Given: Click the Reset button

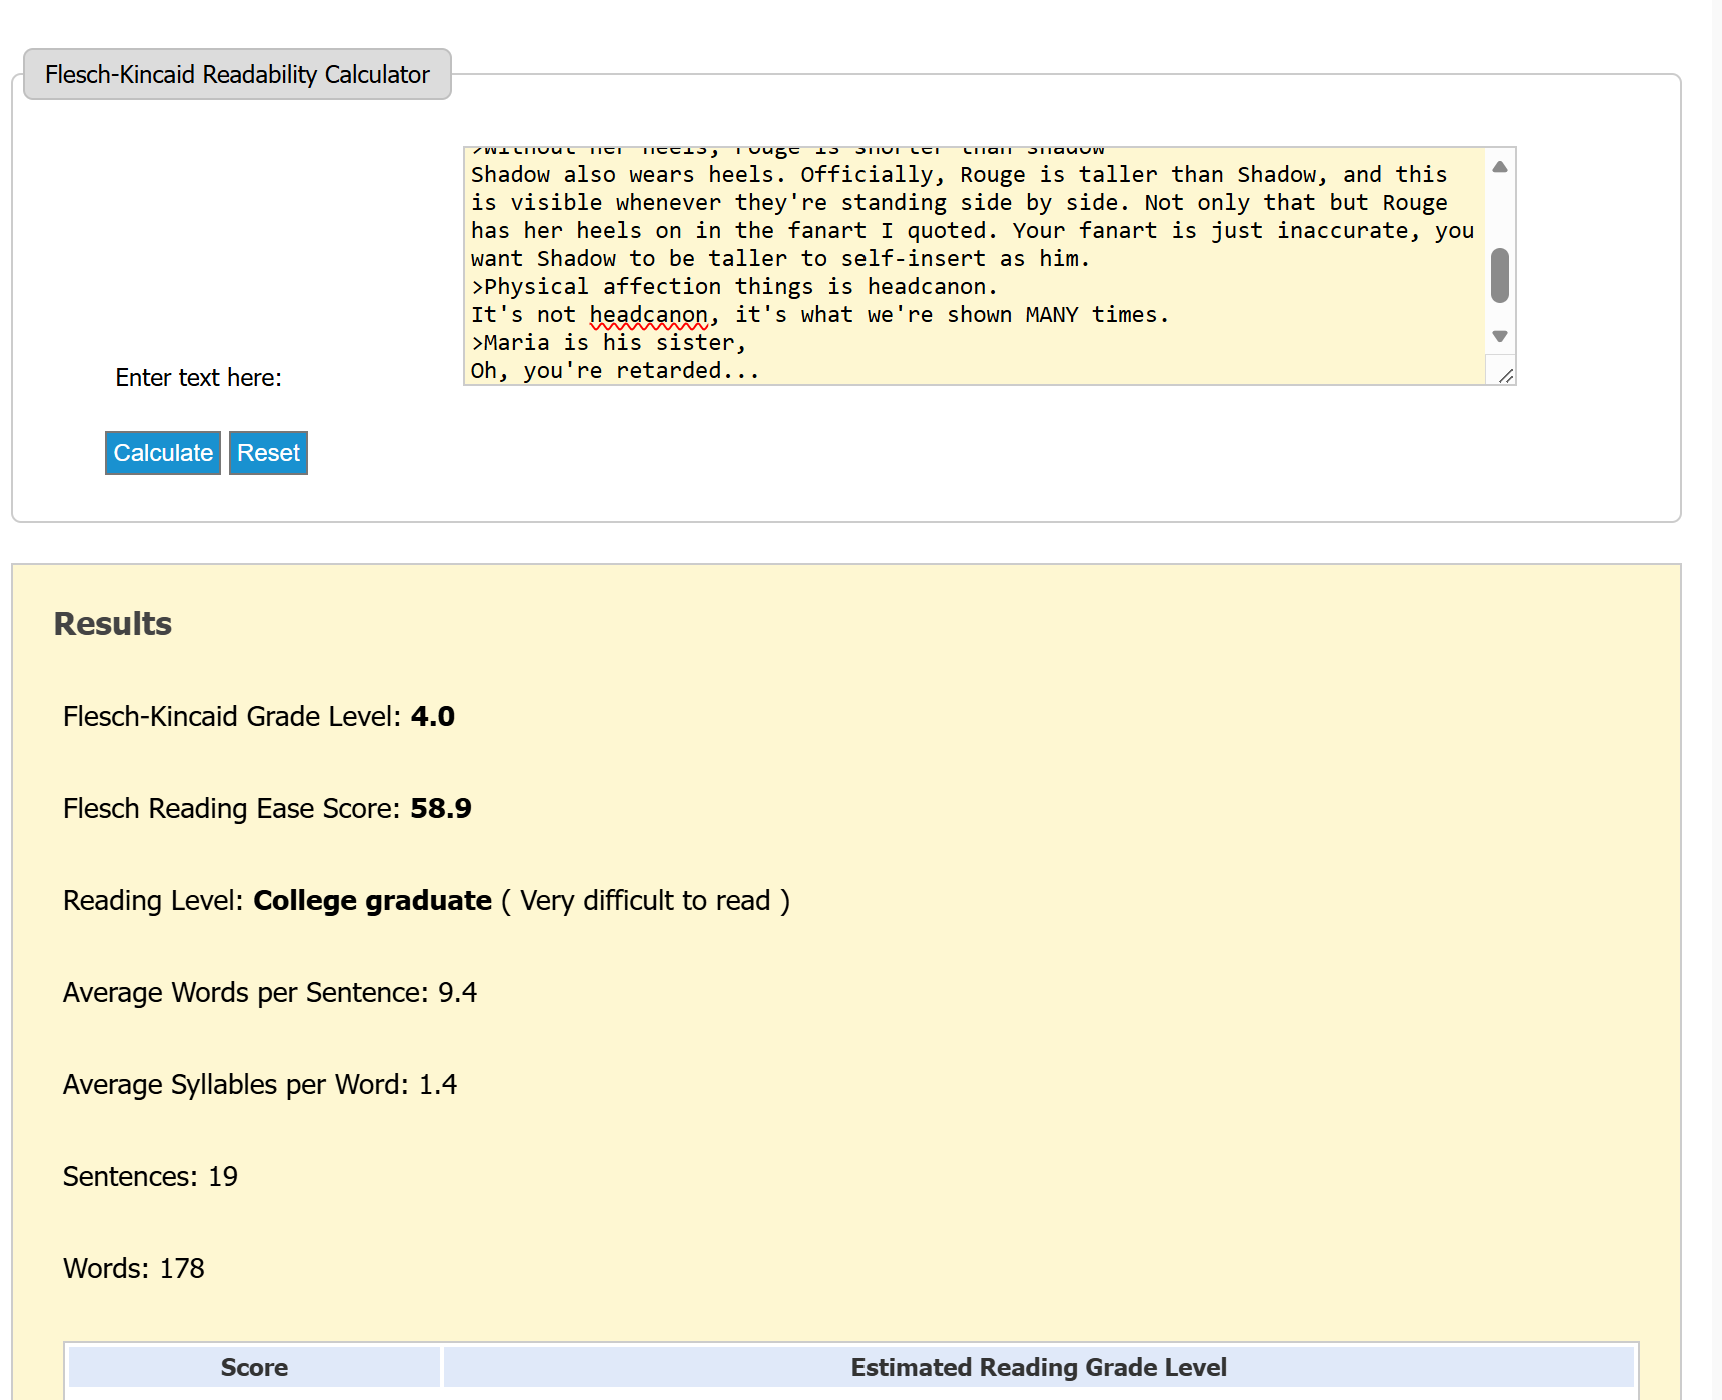Looking at the screenshot, I should [x=268, y=453].
